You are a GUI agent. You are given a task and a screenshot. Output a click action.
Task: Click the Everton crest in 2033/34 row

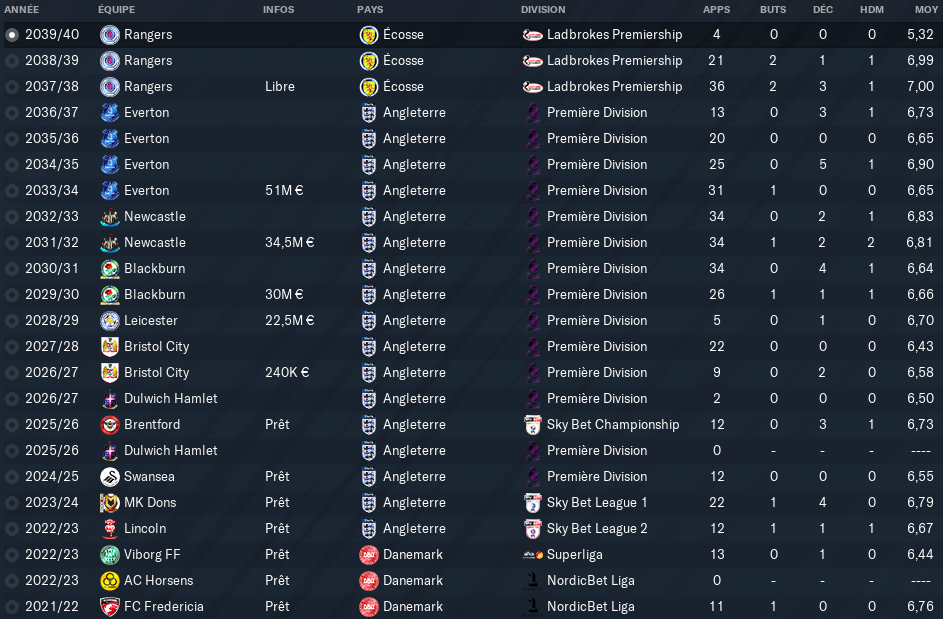pos(109,191)
